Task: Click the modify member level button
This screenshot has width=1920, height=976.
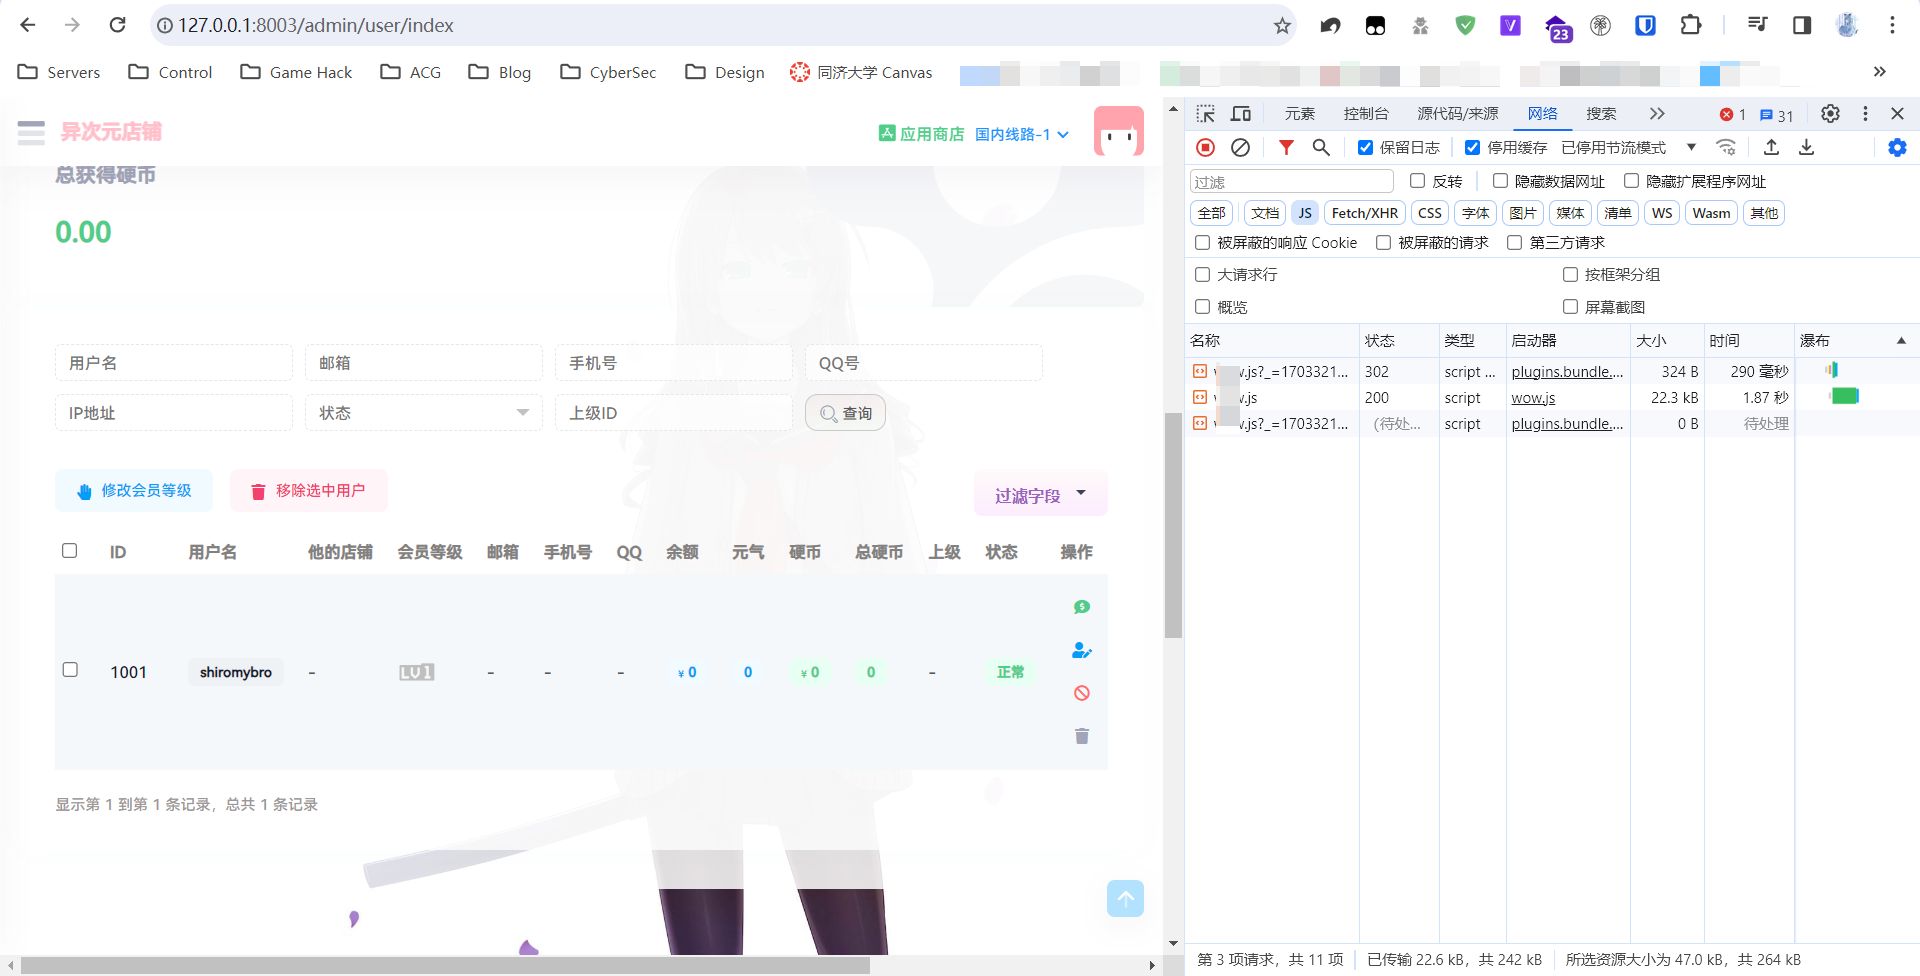Action: (x=134, y=491)
